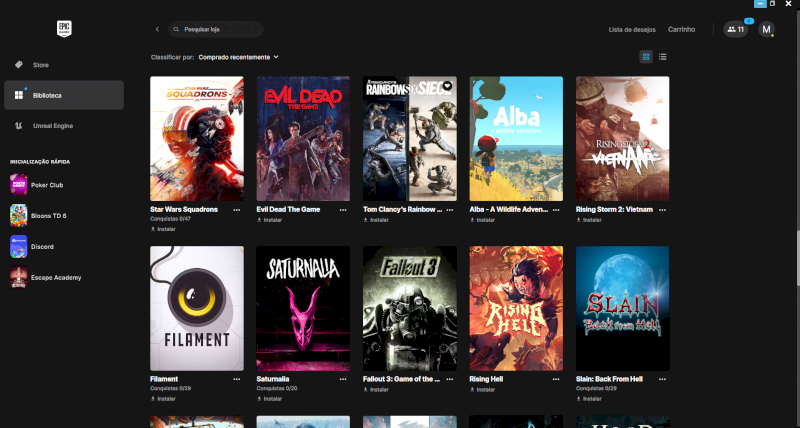The image size is (800, 428).
Task: Open the M profile avatar menu
Action: coord(766,30)
